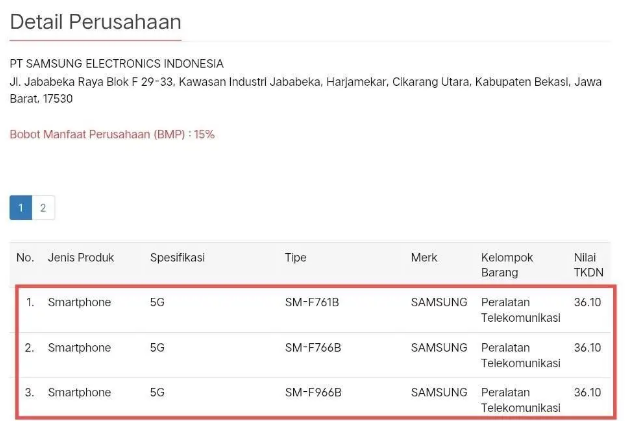629x442 pixels.
Task: Click the 'Jenis Produk' column header
Action: tap(81, 257)
